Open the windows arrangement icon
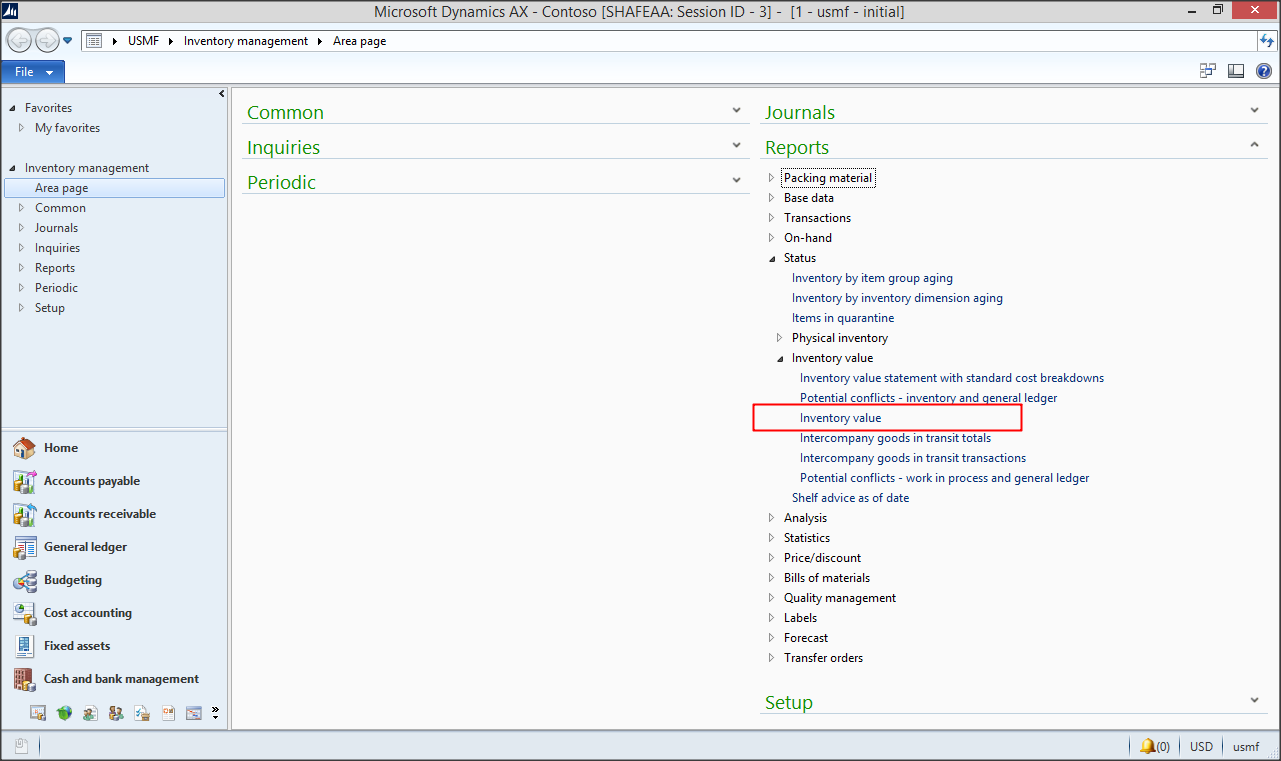This screenshot has height=761, width=1281. pos(1208,71)
